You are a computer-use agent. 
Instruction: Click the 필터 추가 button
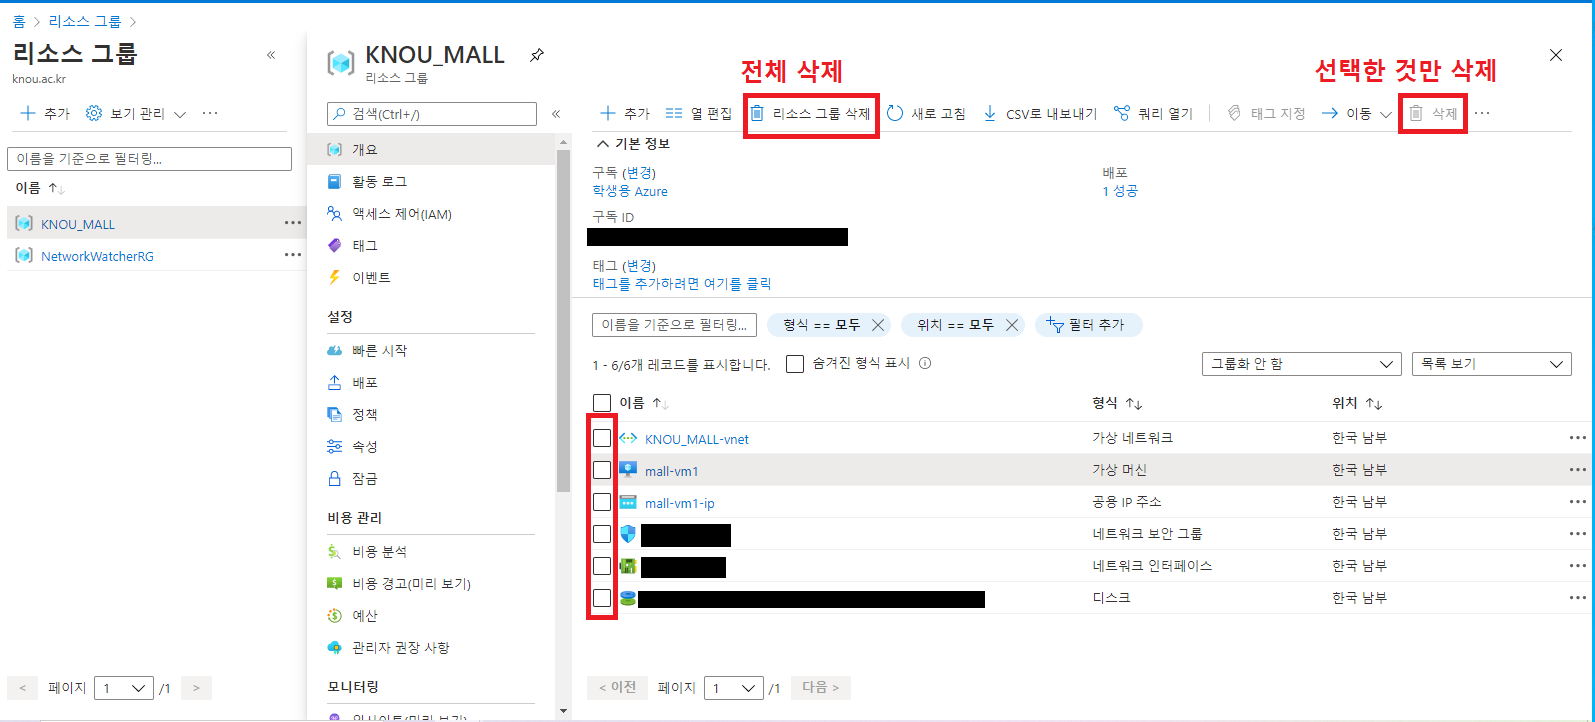(1088, 325)
